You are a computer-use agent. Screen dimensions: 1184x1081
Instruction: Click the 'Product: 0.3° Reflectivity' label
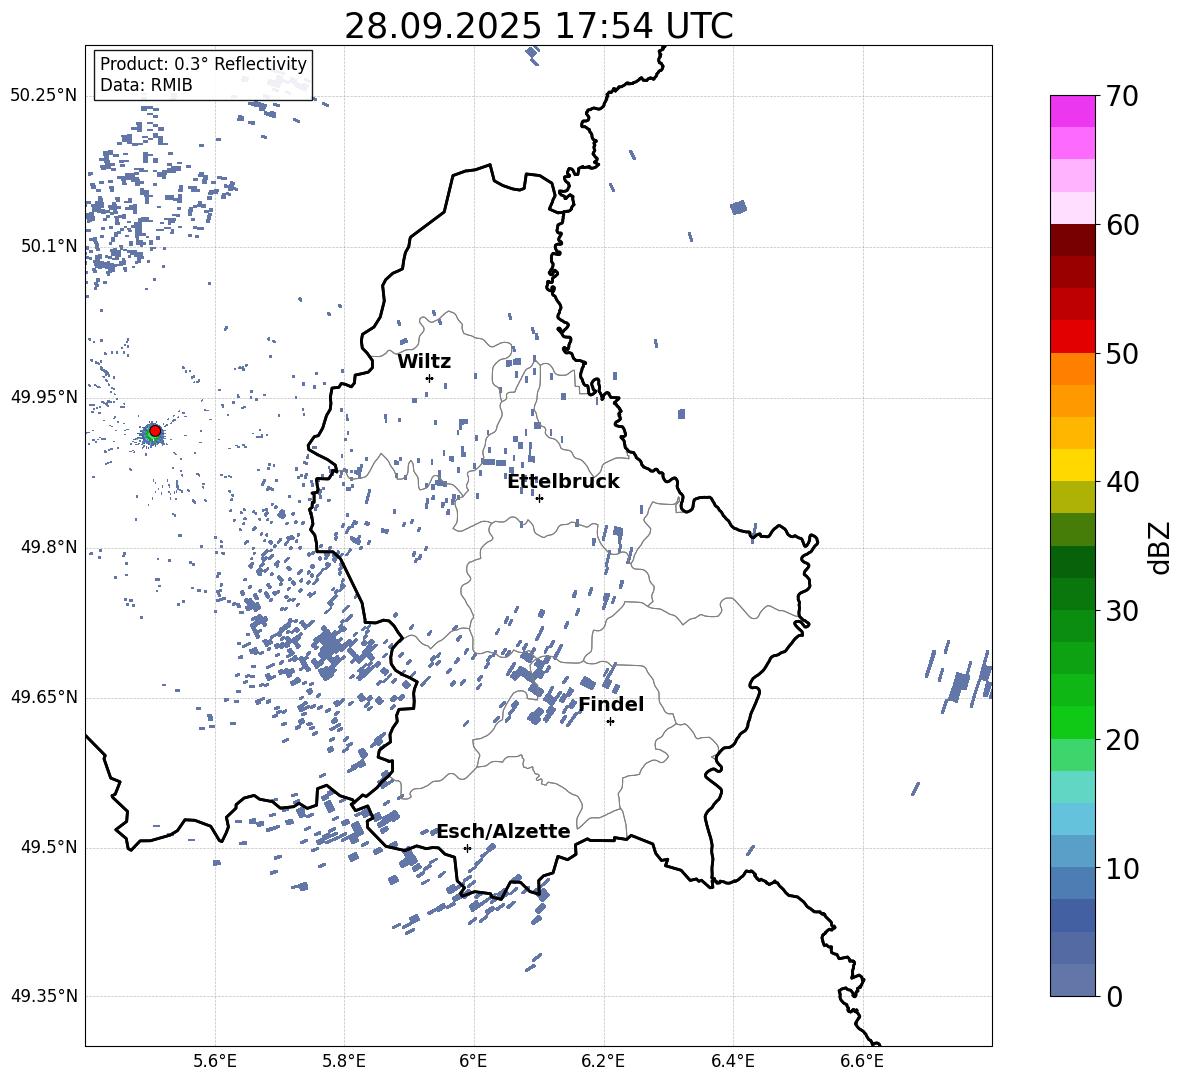click(x=203, y=64)
